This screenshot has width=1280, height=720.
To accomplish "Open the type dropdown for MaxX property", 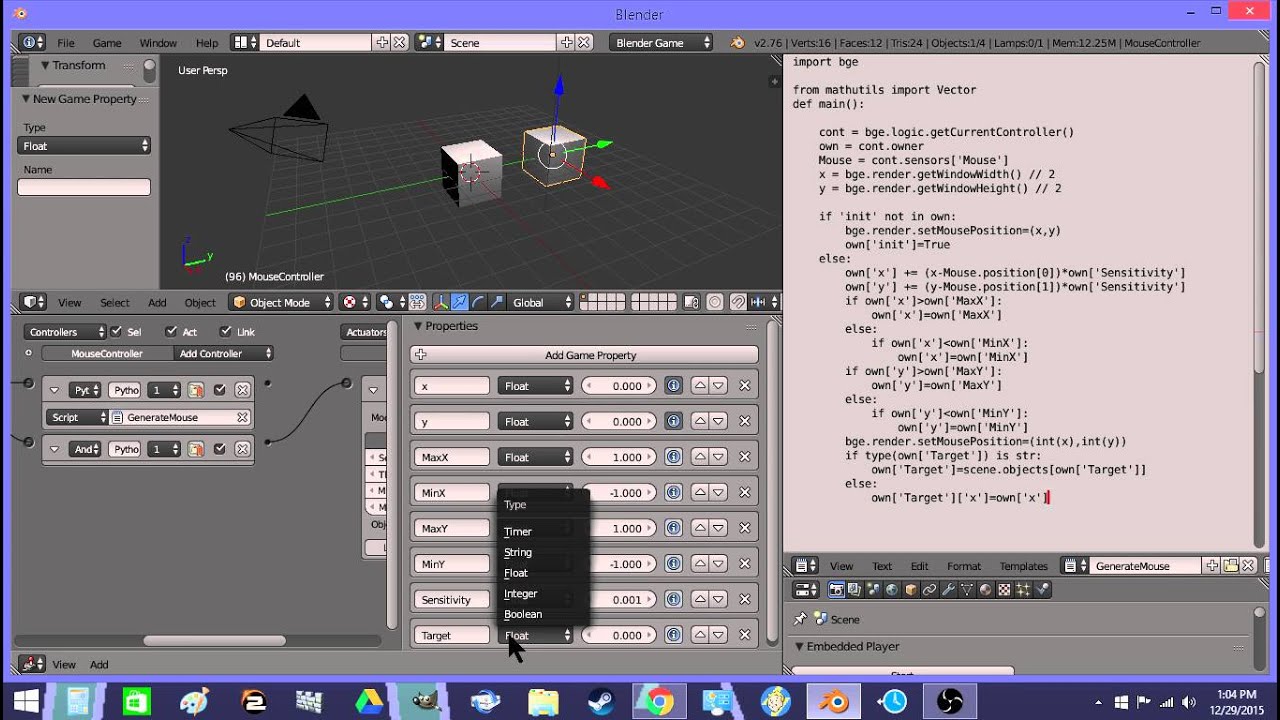I will pyautogui.click(x=536, y=457).
